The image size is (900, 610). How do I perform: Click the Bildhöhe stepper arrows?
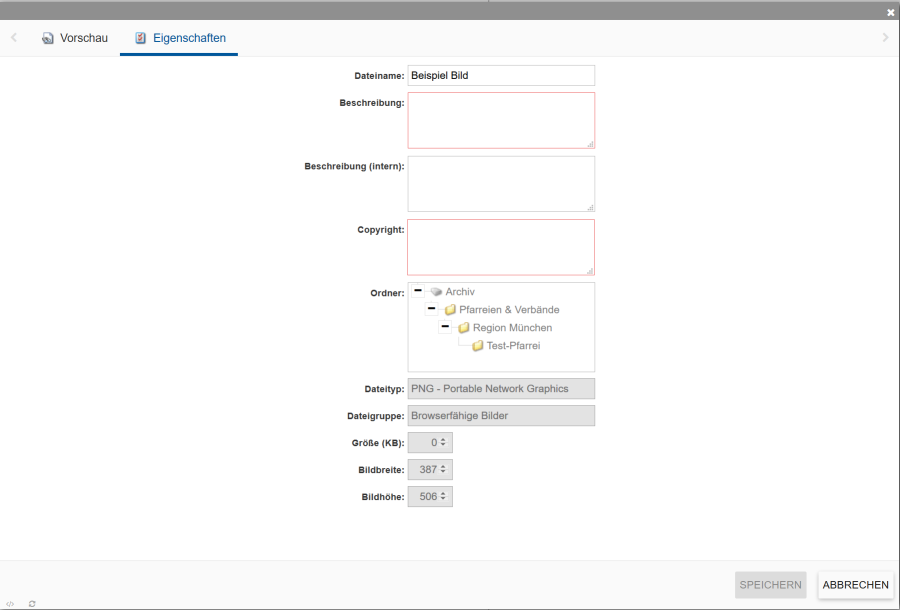445,496
